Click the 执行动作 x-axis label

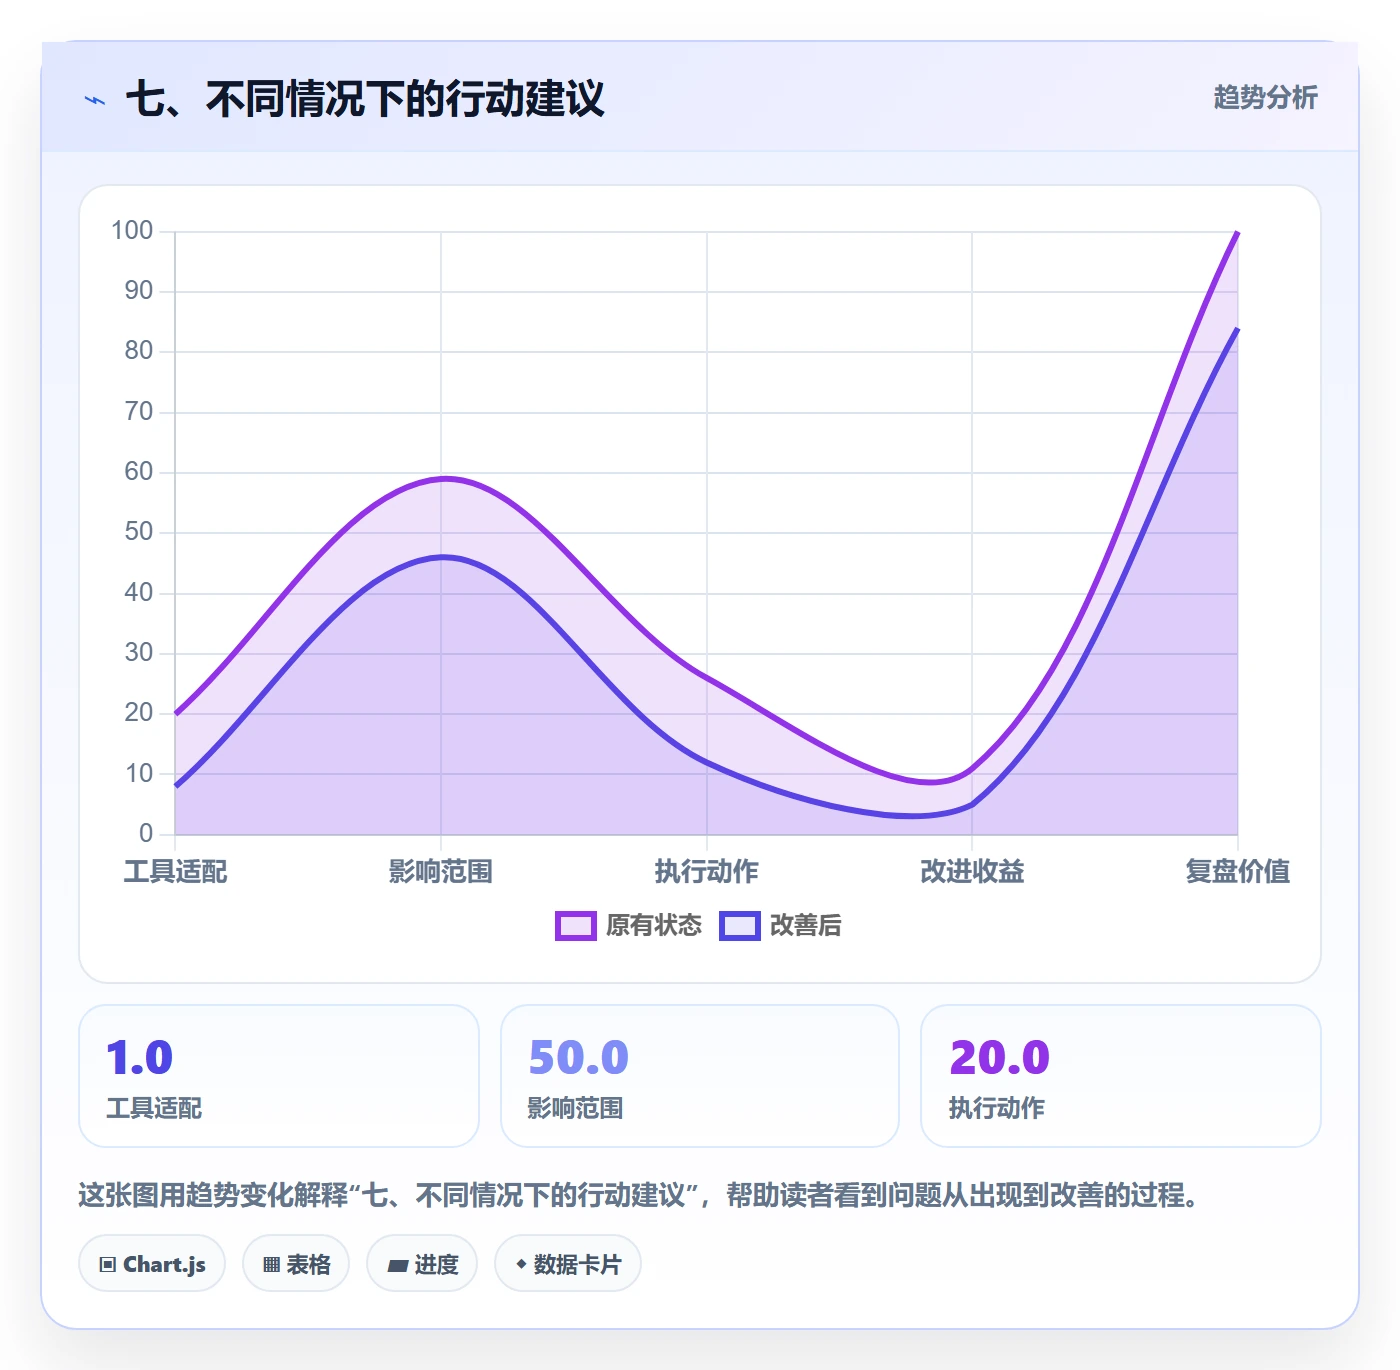click(x=707, y=872)
